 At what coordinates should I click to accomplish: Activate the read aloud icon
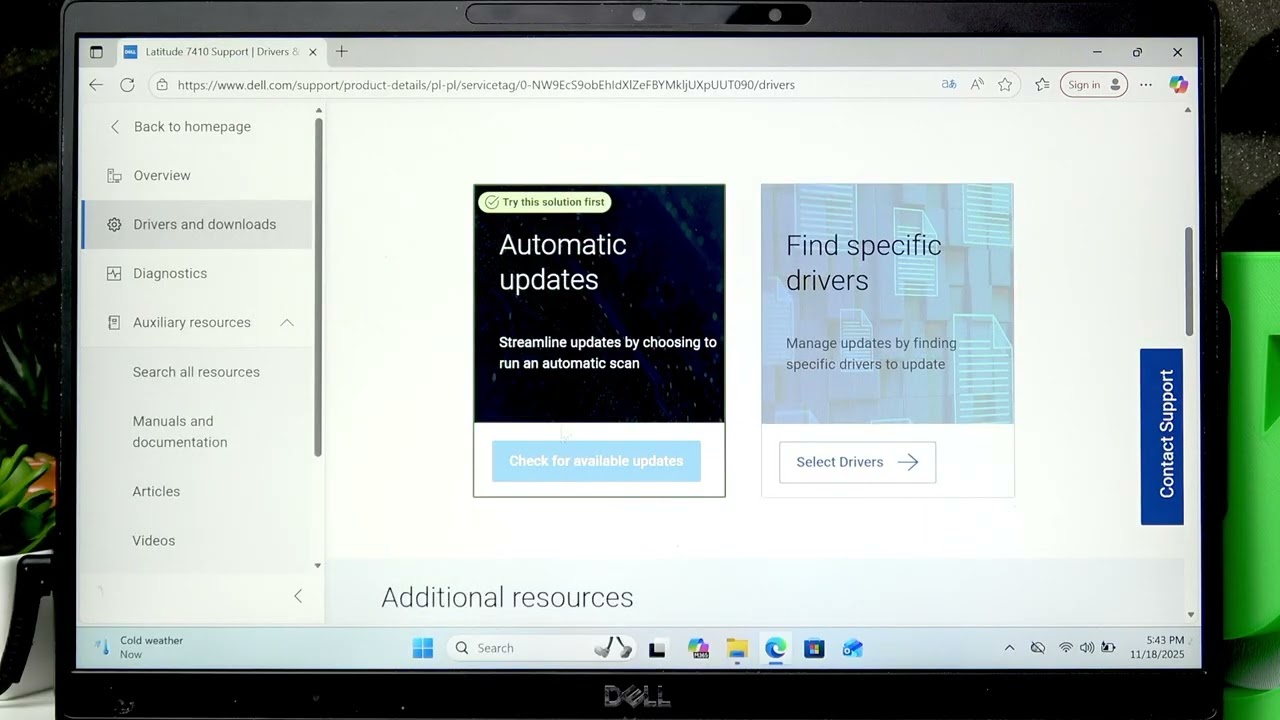(977, 85)
